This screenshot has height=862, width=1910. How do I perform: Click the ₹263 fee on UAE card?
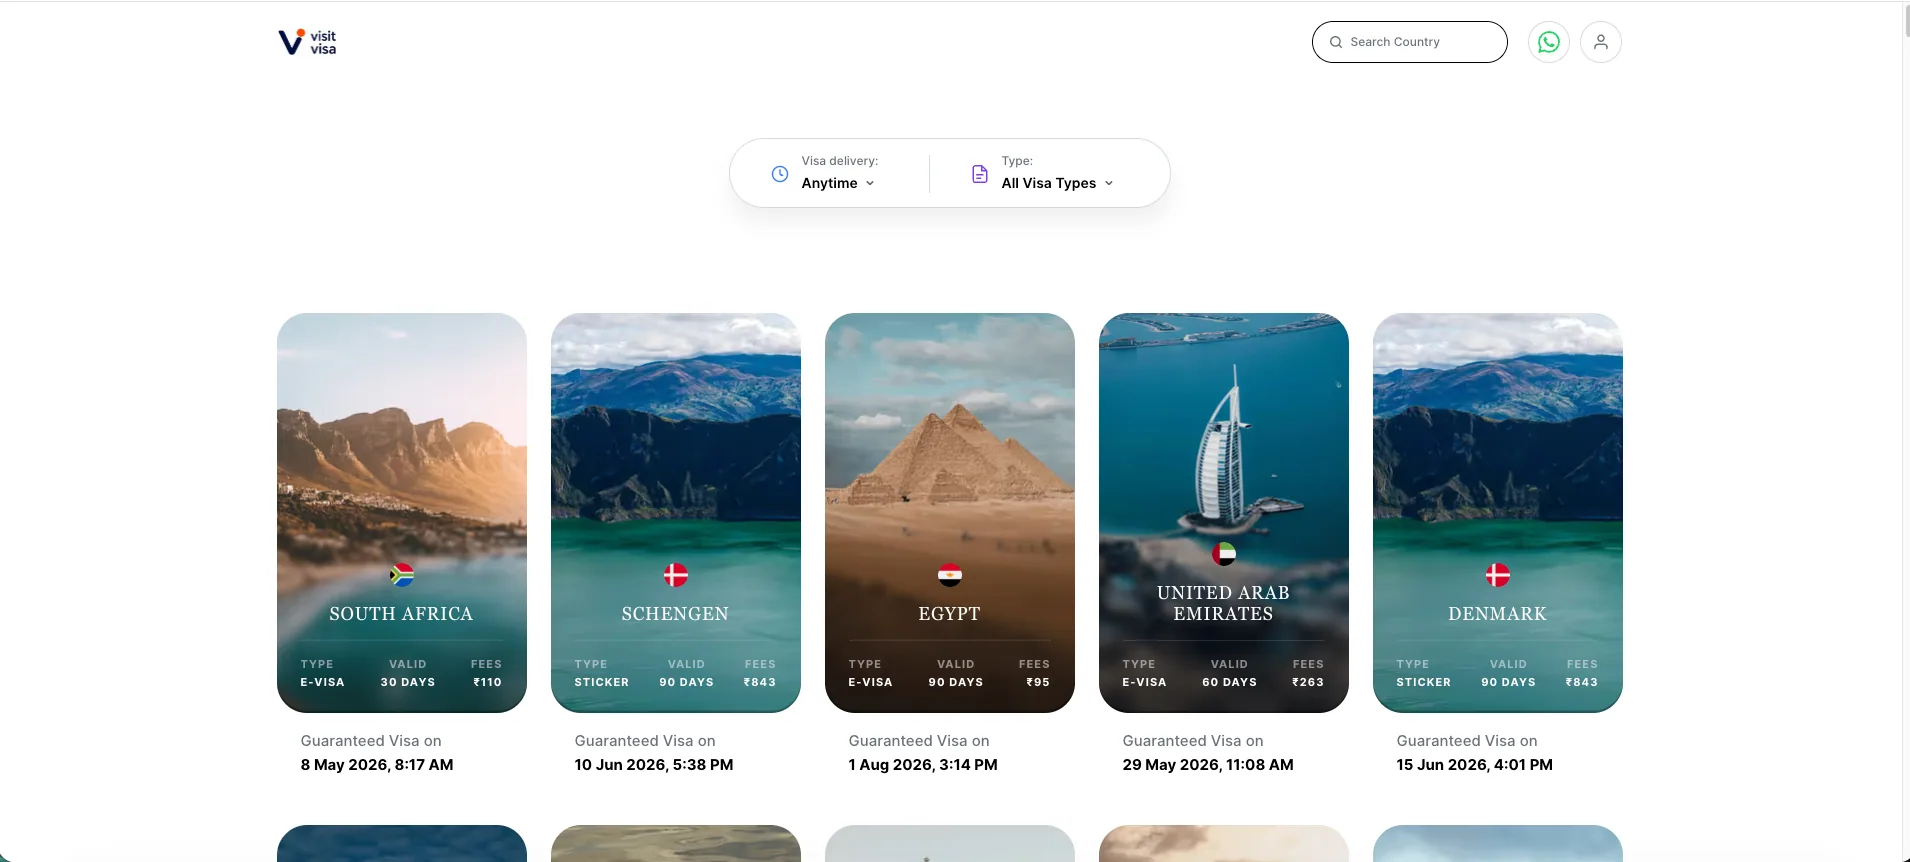click(x=1308, y=682)
